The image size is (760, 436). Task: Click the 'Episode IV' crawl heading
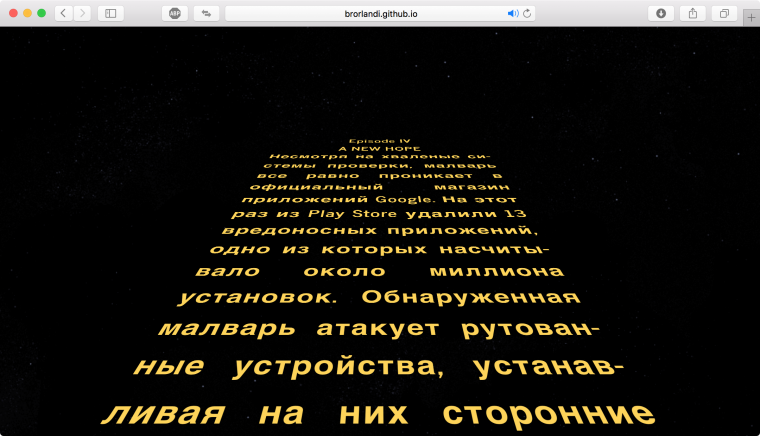pos(380,141)
